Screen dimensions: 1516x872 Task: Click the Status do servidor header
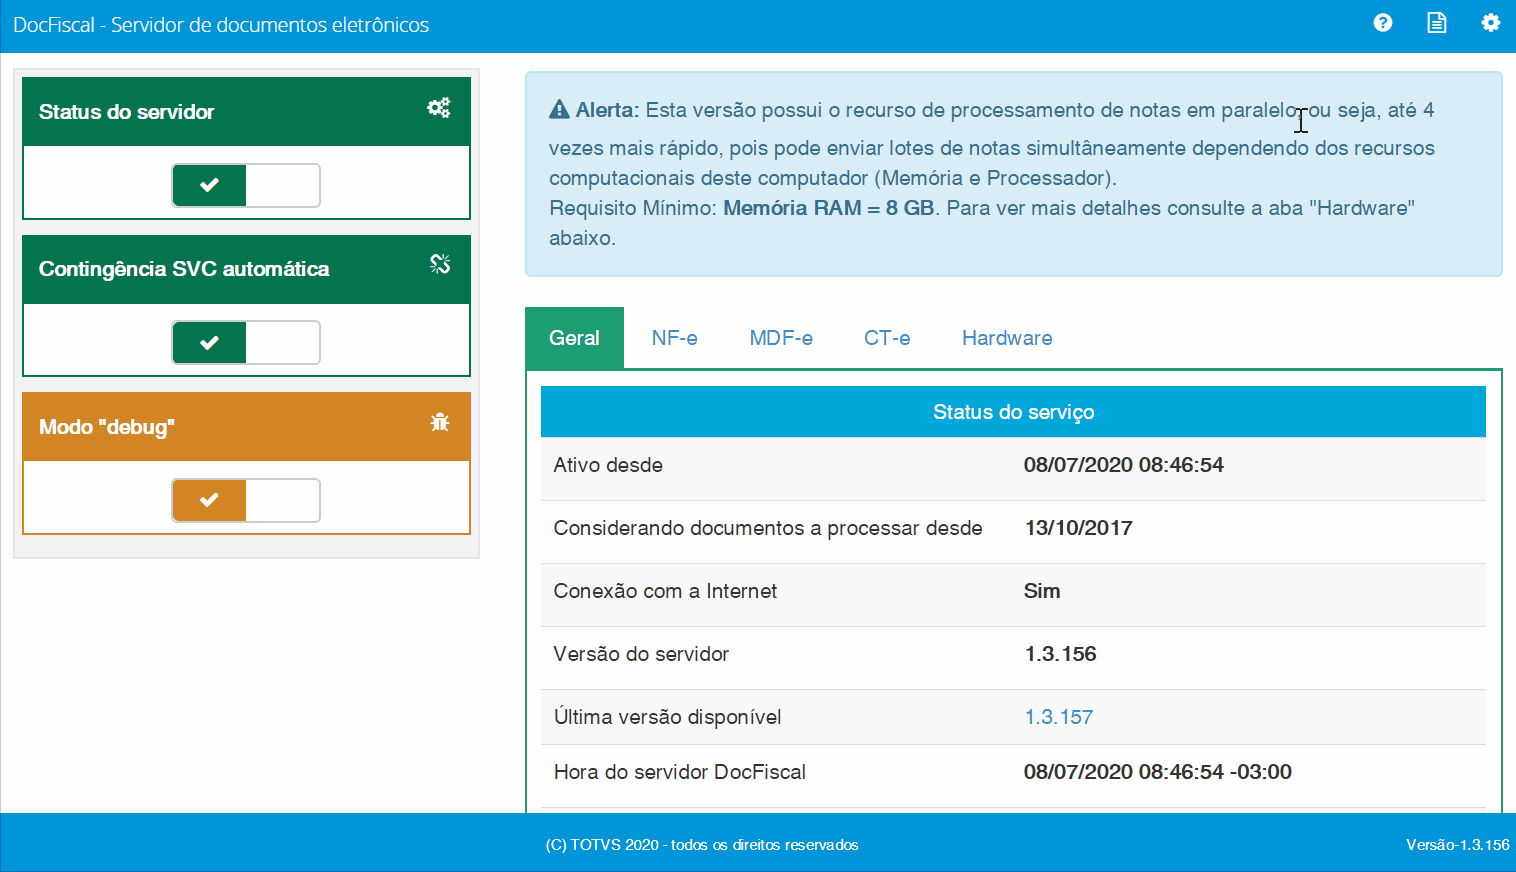click(246, 112)
